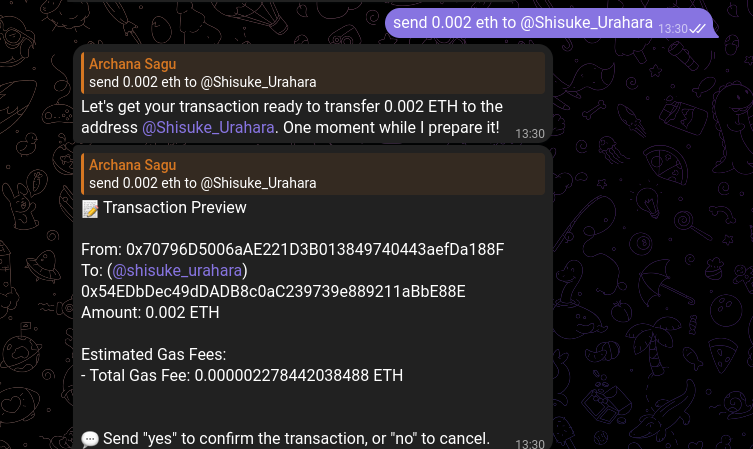
Task: Click the 13:30 timestamp after "while I prepare it!"
Action: click(x=530, y=134)
